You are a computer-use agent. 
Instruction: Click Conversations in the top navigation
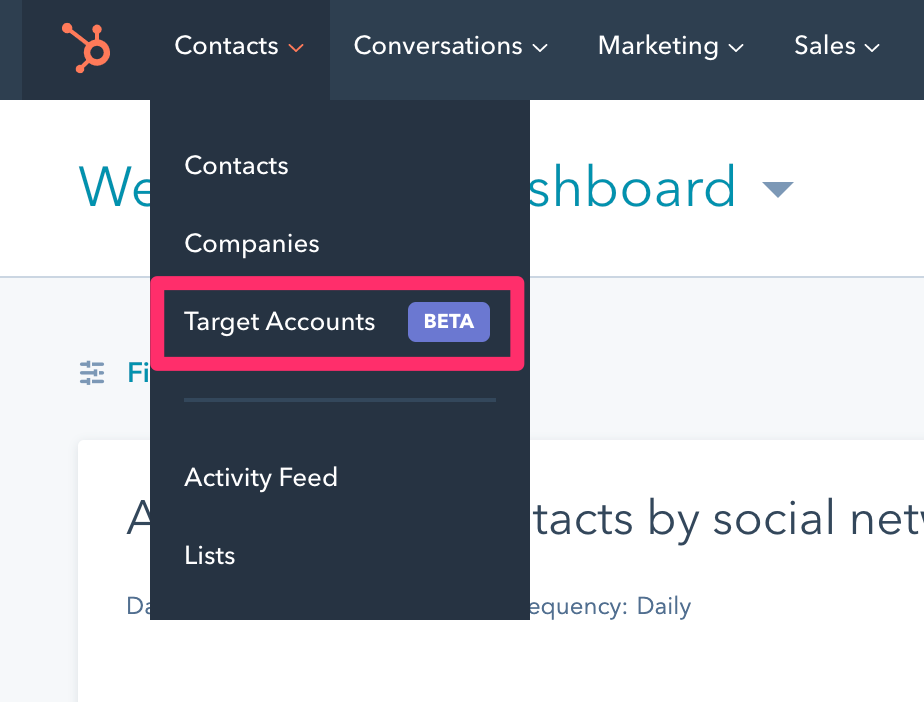437,45
